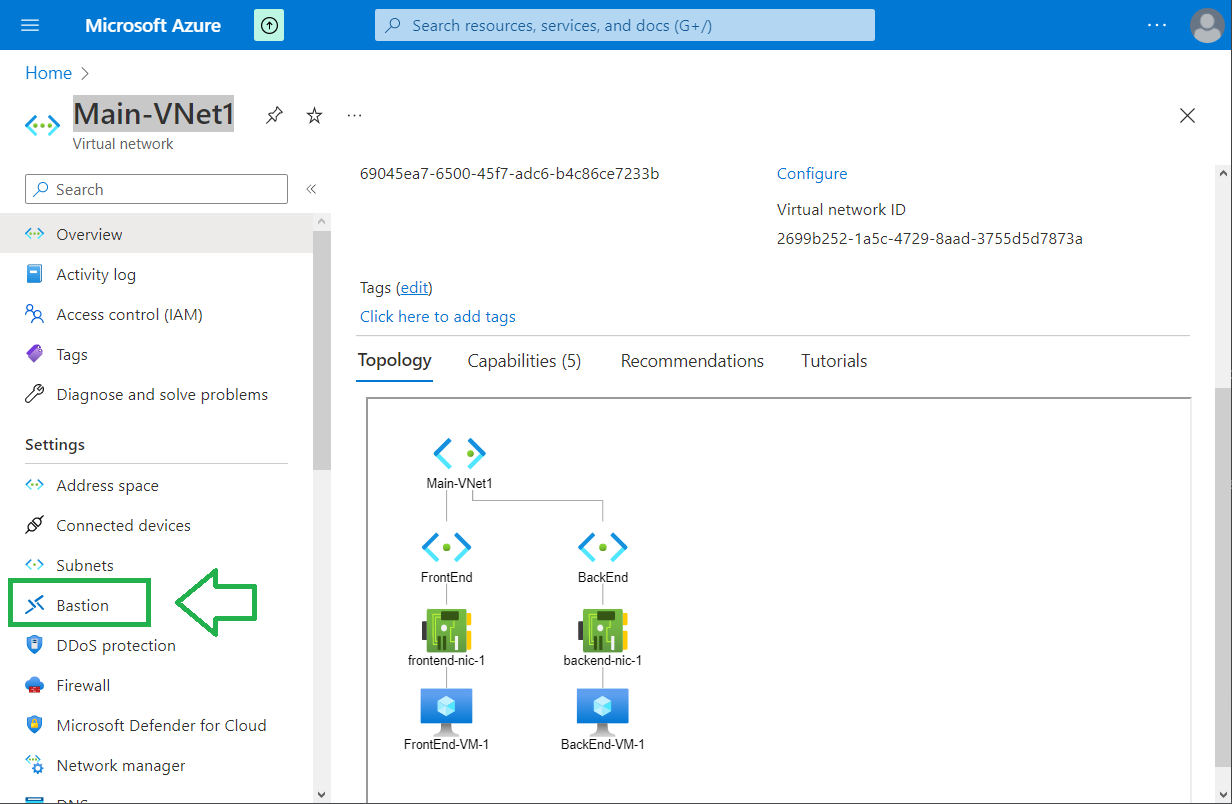
Task: Click virtual network ID value 2699b252
Action: [930, 239]
